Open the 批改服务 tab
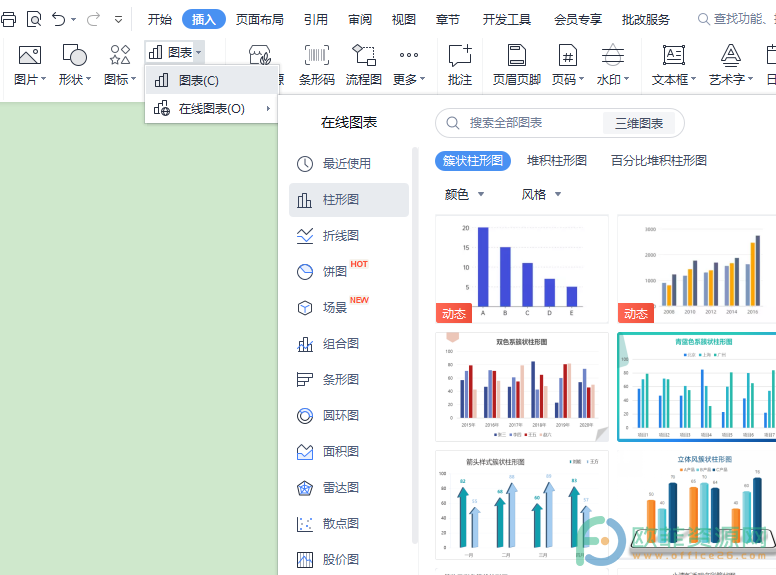This screenshot has width=776, height=575. pos(646,19)
